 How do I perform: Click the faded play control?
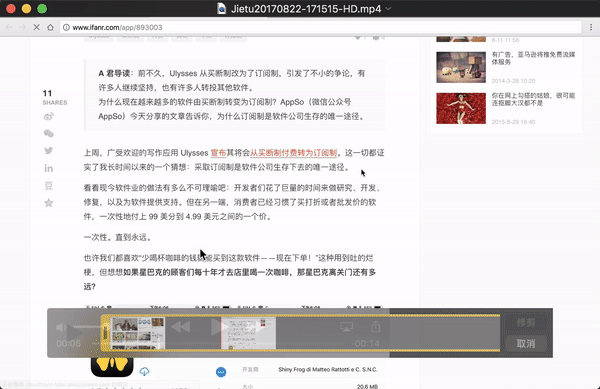click(219, 327)
